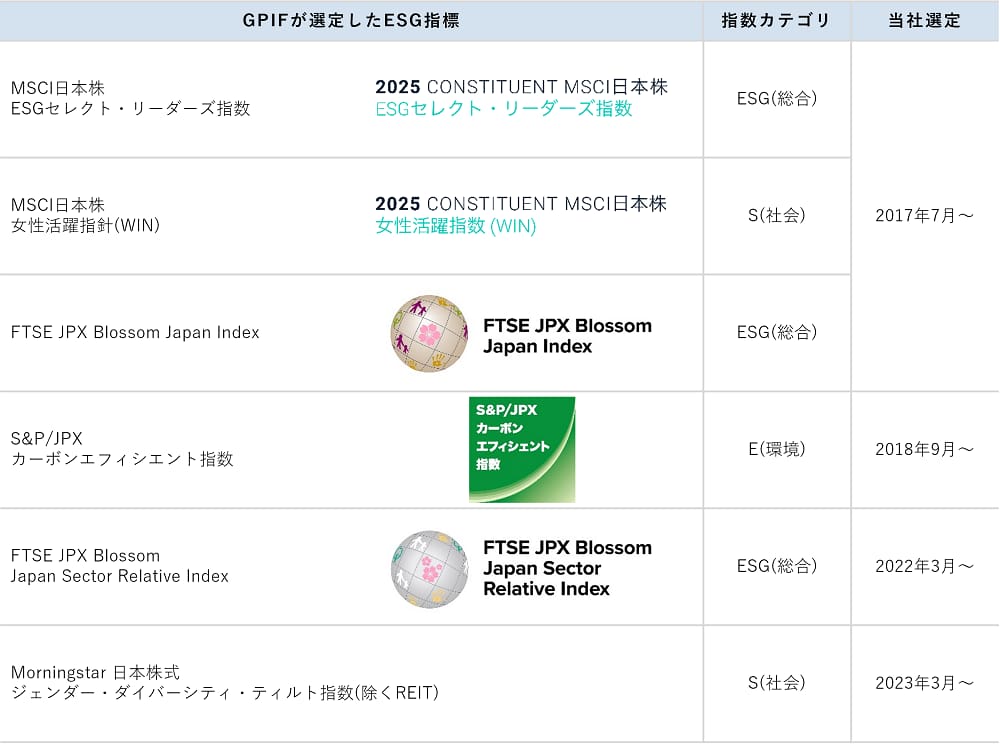This screenshot has height=744, width=1000.
Task: Click the E(環境) category cell
Action: (x=777, y=449)
